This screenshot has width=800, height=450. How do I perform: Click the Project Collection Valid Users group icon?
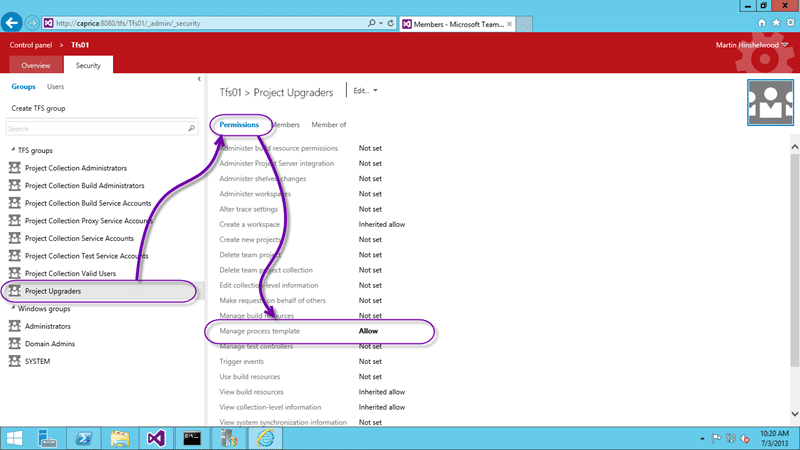14,273
